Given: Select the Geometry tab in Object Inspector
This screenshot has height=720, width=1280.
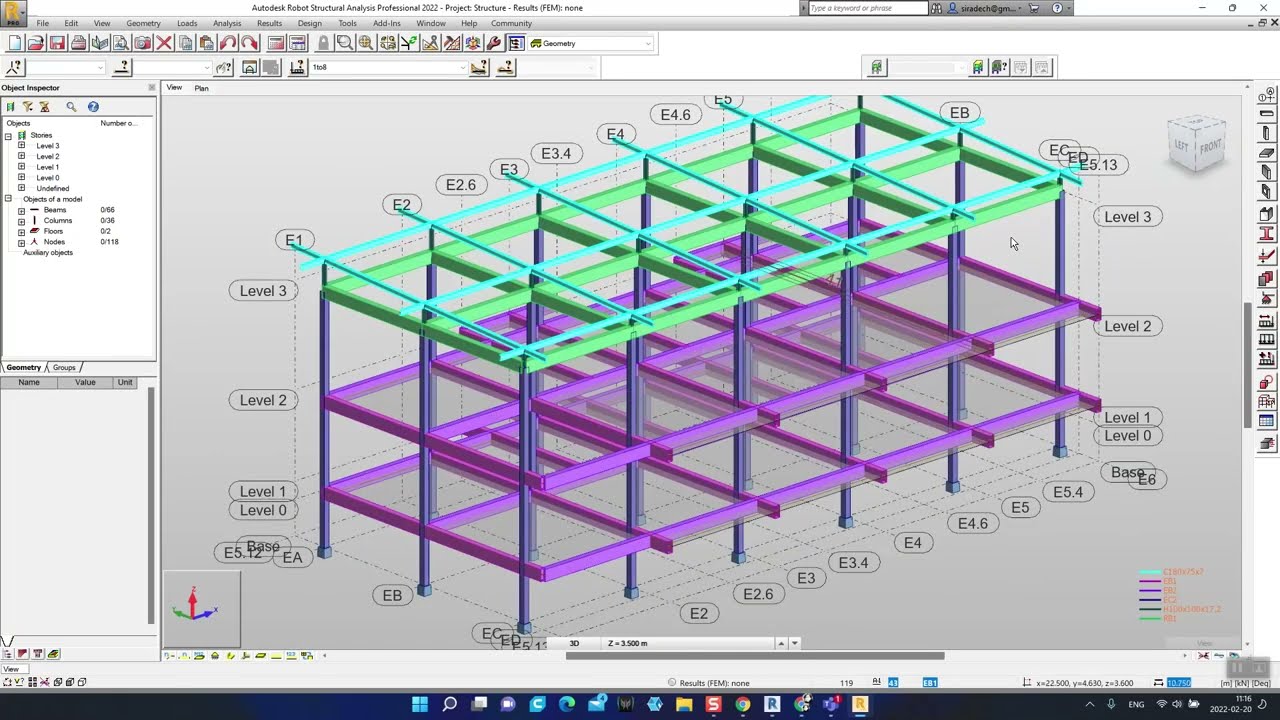Looking at the screenshot, I should click(24, 368).
